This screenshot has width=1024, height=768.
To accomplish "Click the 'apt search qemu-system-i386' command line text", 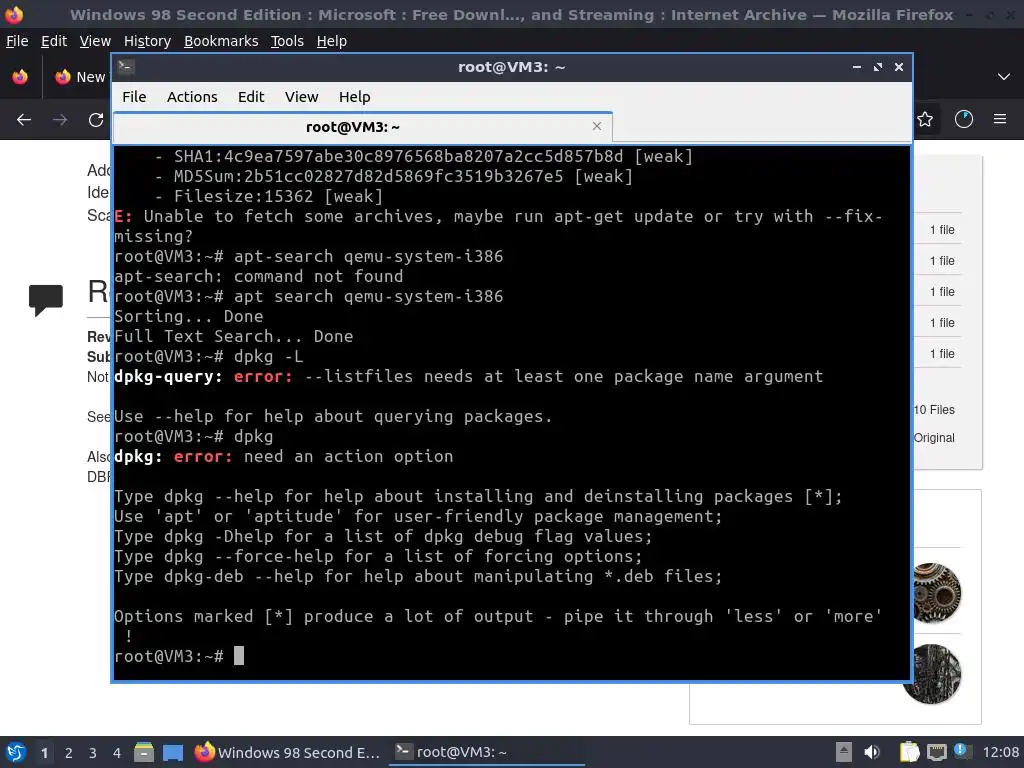I will point(369,296).
